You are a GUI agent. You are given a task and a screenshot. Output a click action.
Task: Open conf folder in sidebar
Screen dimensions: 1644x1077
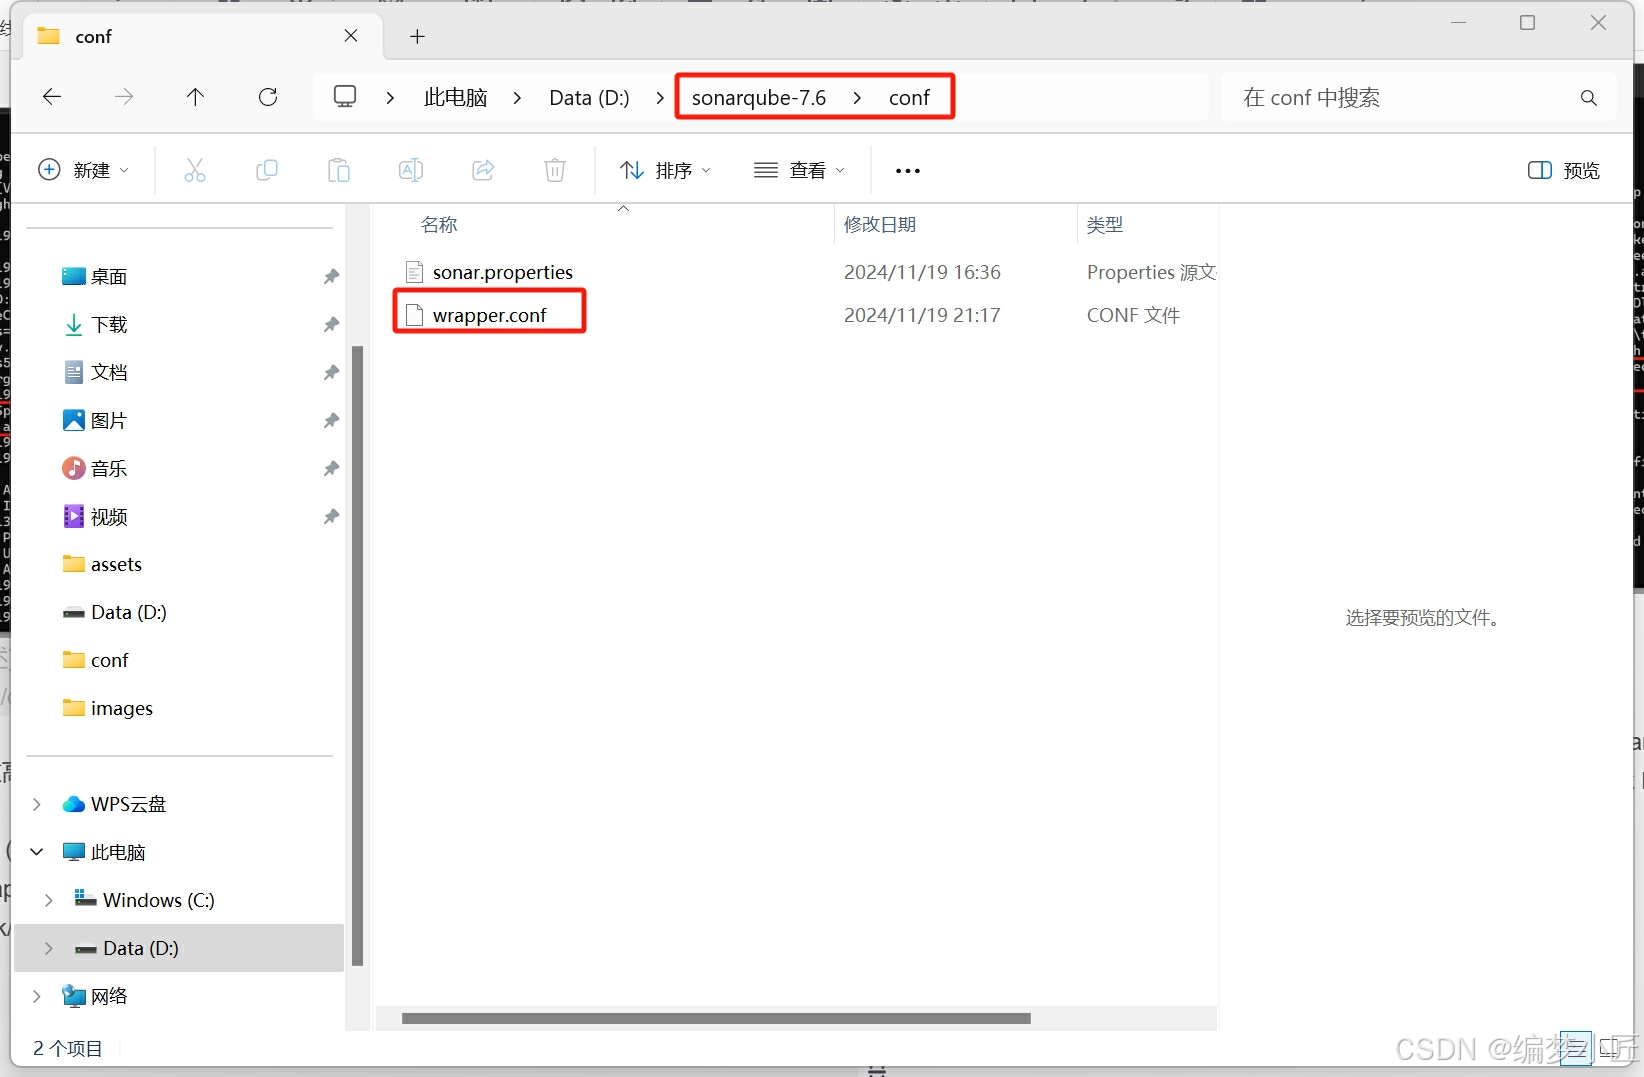pos(109,660)
